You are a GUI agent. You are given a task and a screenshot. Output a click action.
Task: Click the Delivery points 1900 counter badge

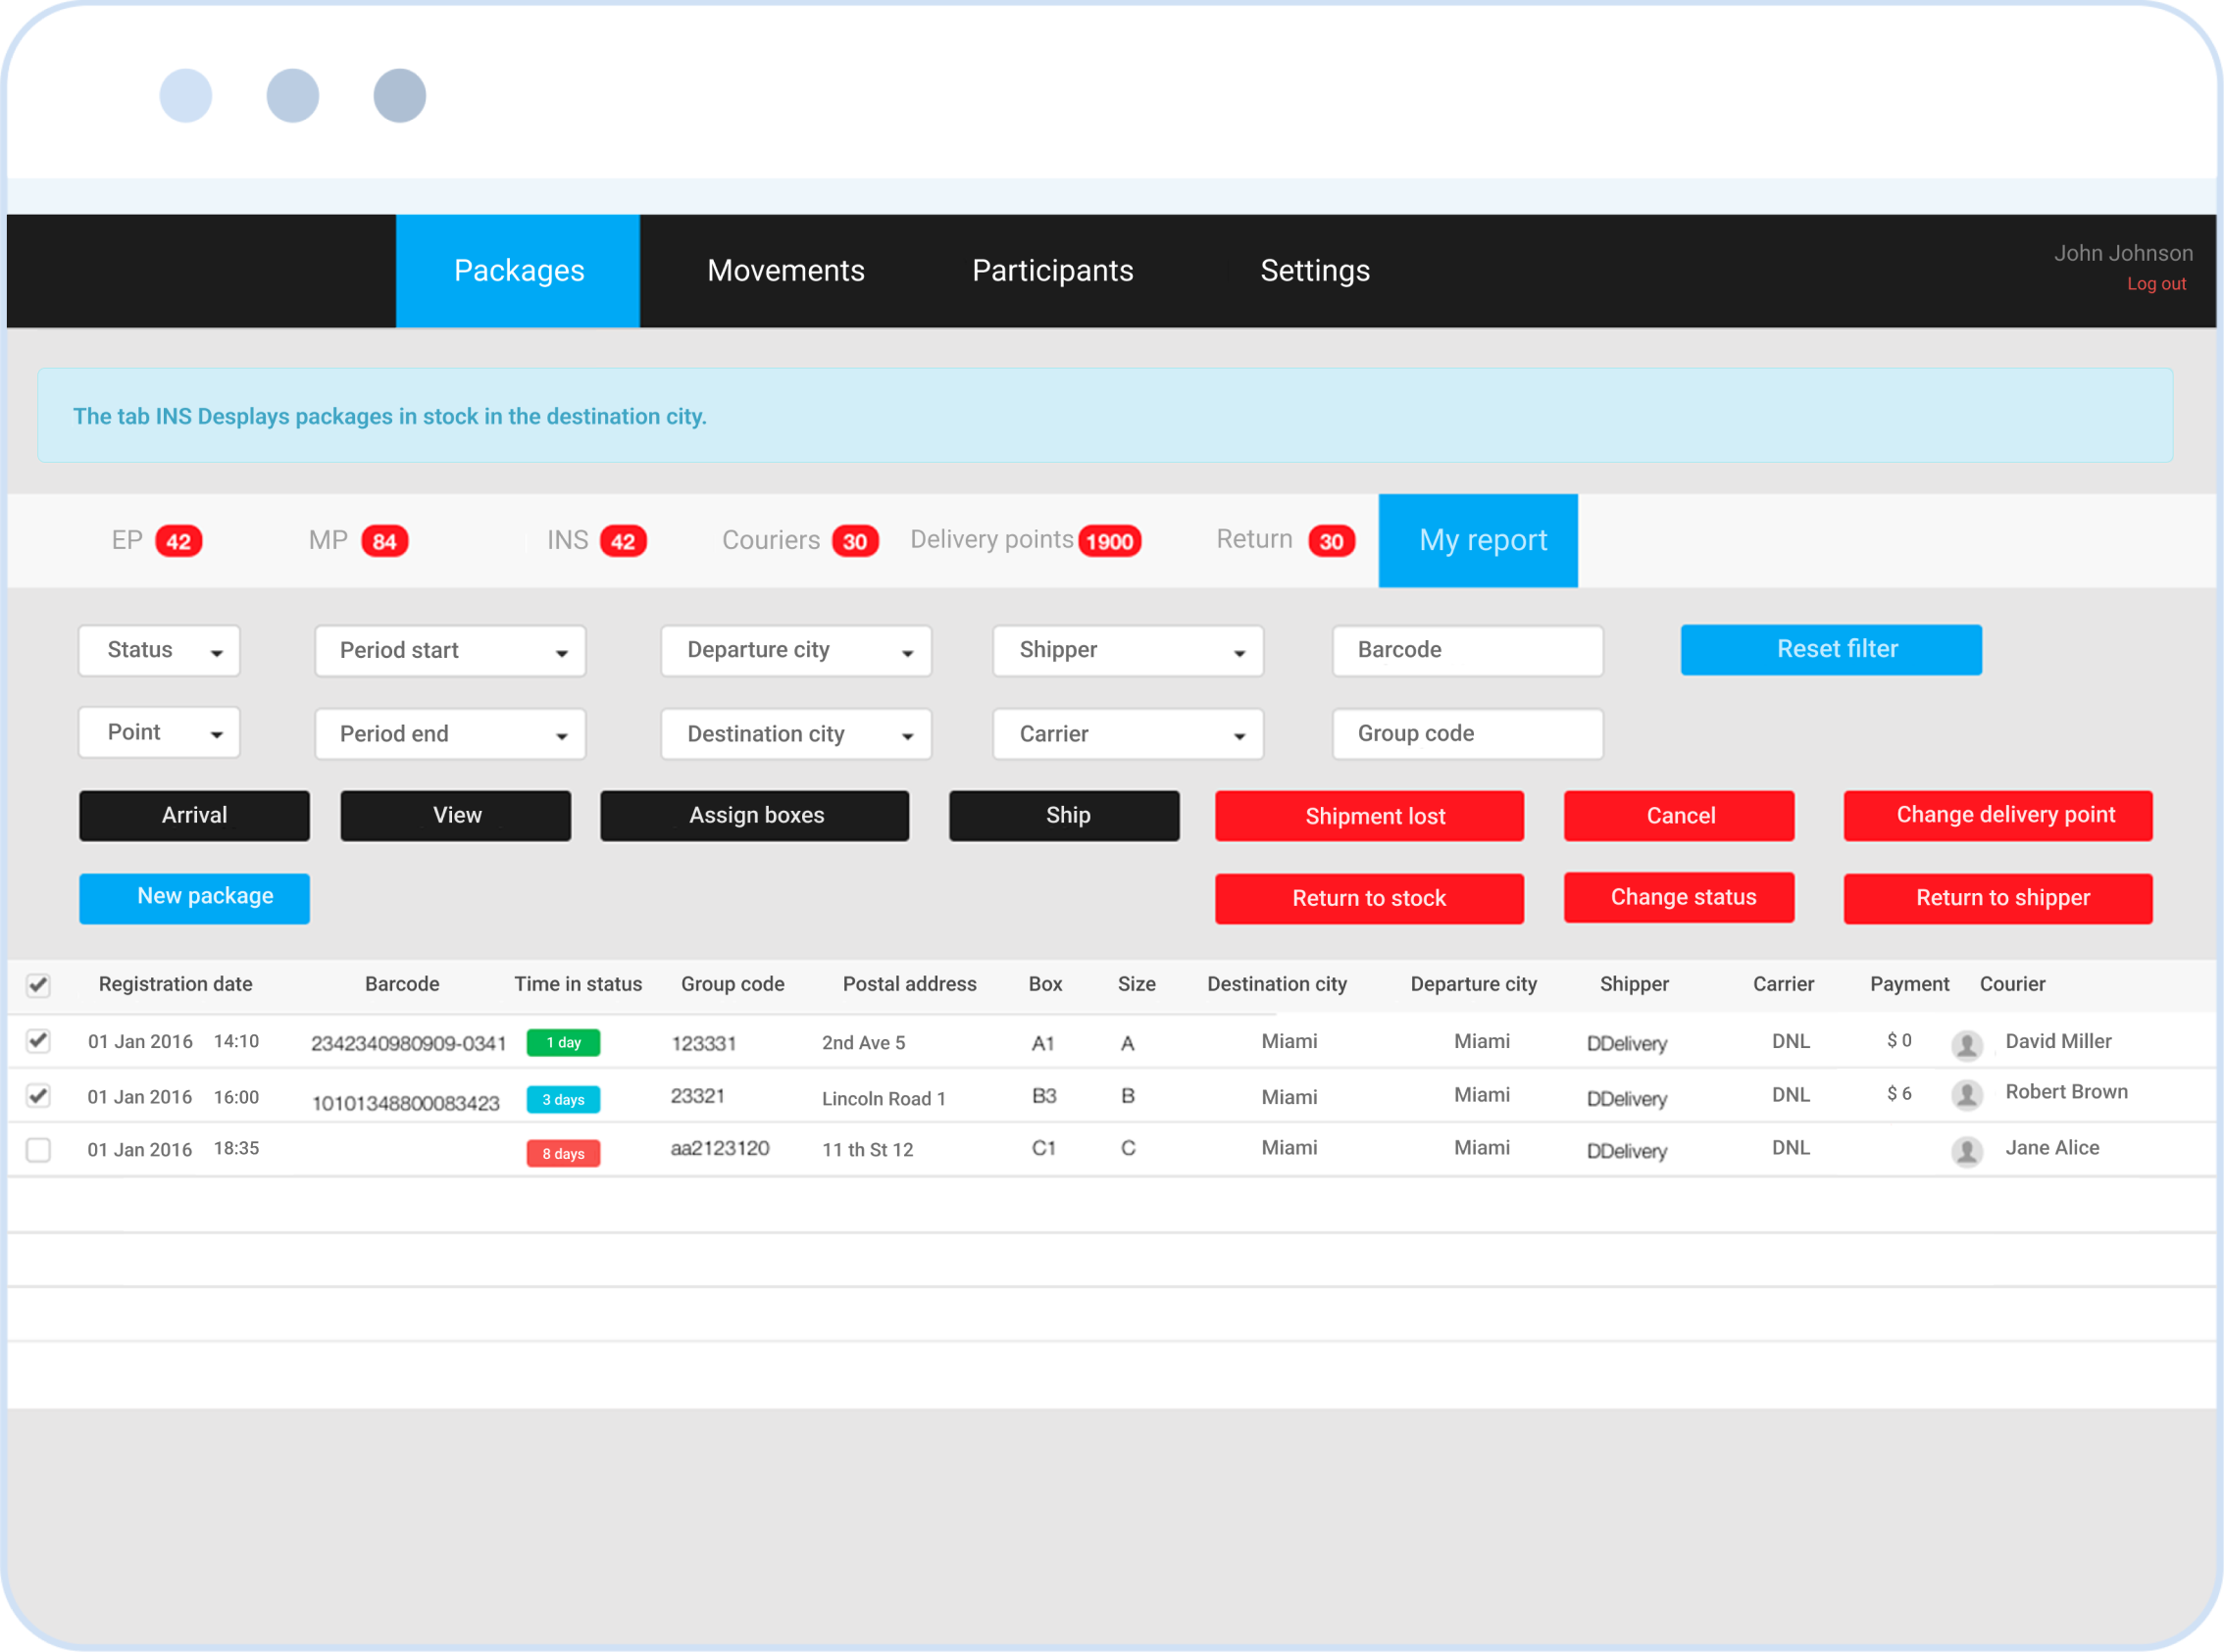(1109, 541)
